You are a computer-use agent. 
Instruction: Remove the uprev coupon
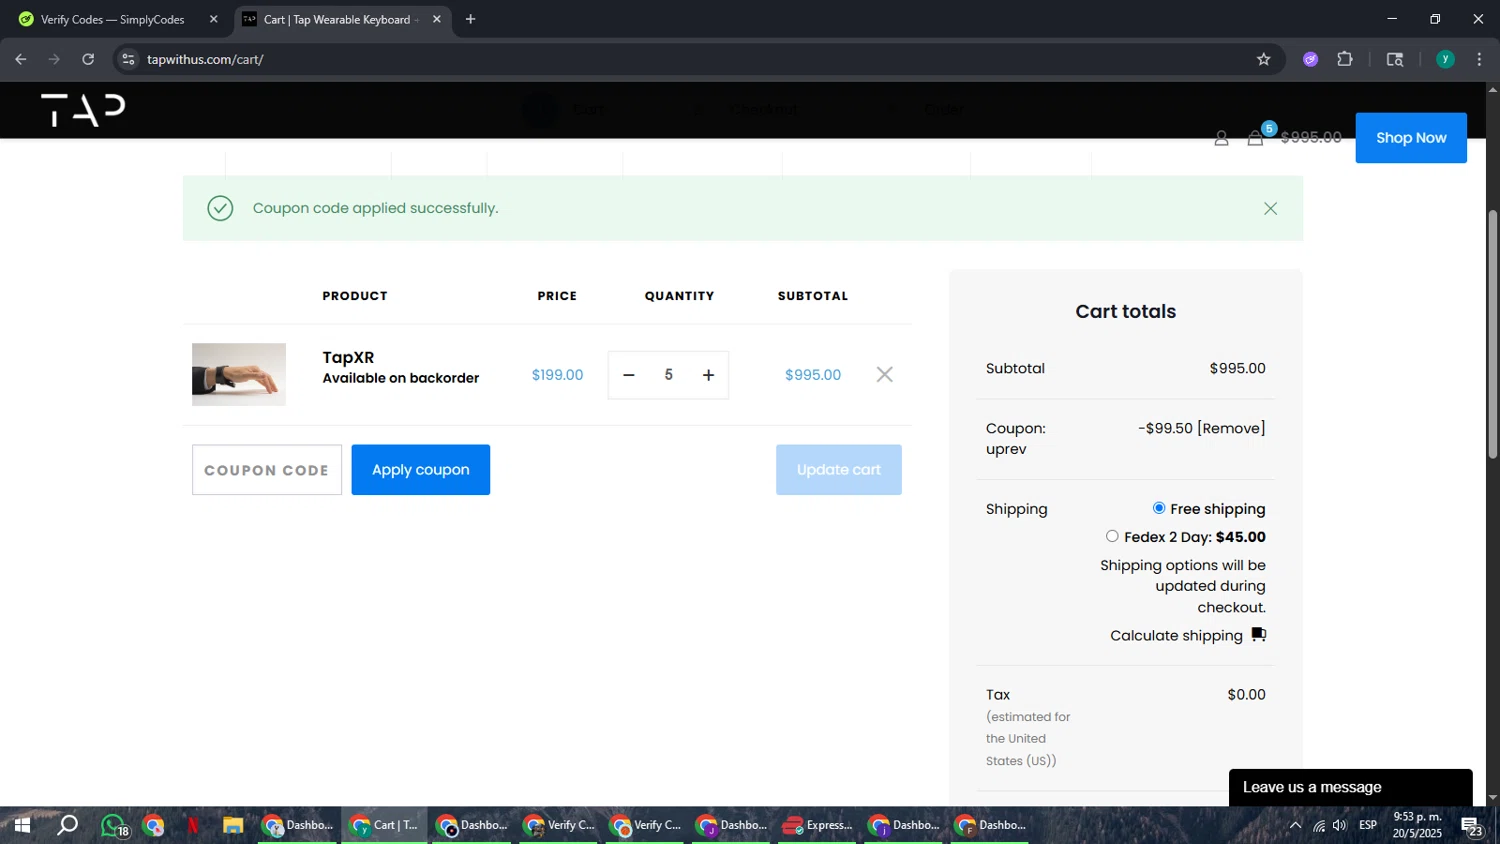[x=1231, y=428]
